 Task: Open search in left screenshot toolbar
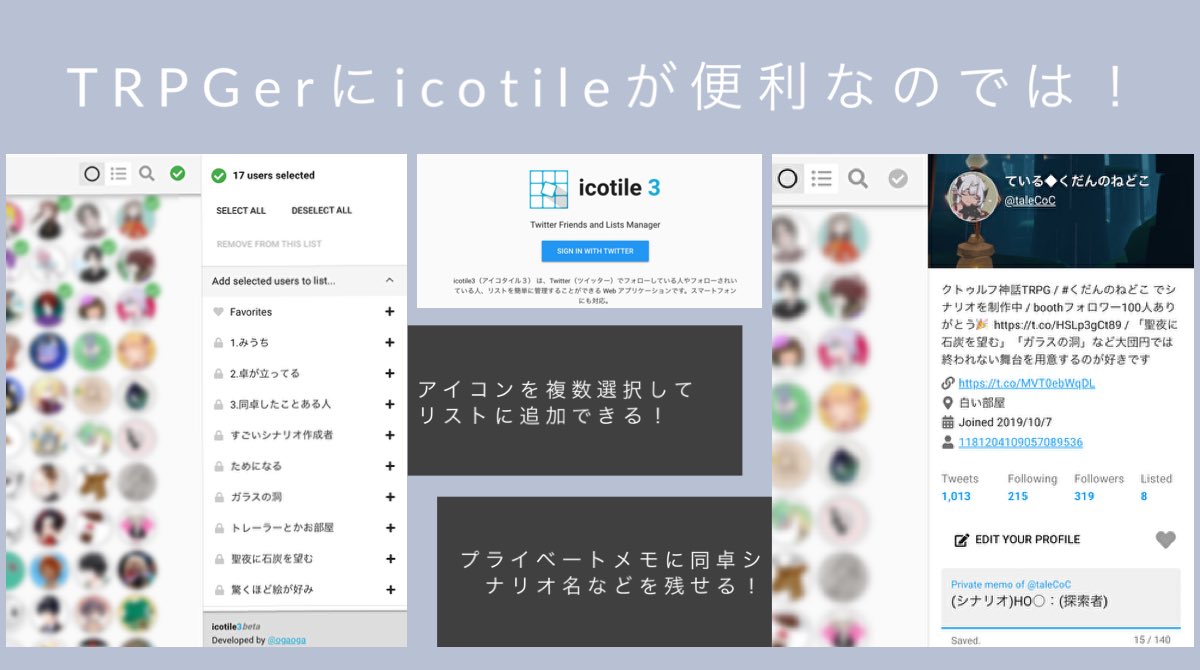(x=147, y=174)
